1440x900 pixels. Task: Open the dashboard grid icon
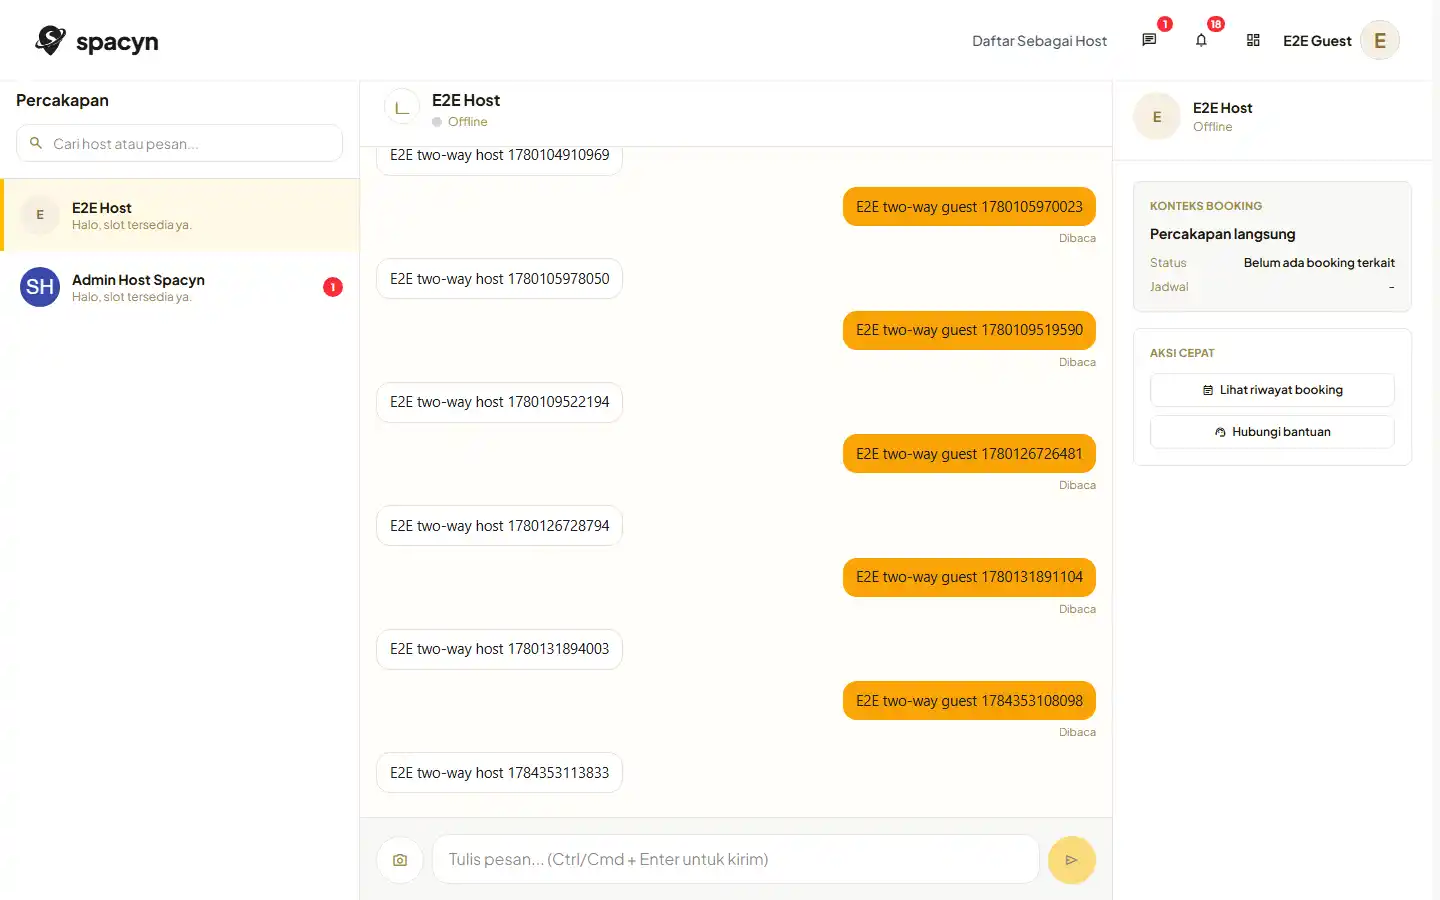pos(1253,40)
